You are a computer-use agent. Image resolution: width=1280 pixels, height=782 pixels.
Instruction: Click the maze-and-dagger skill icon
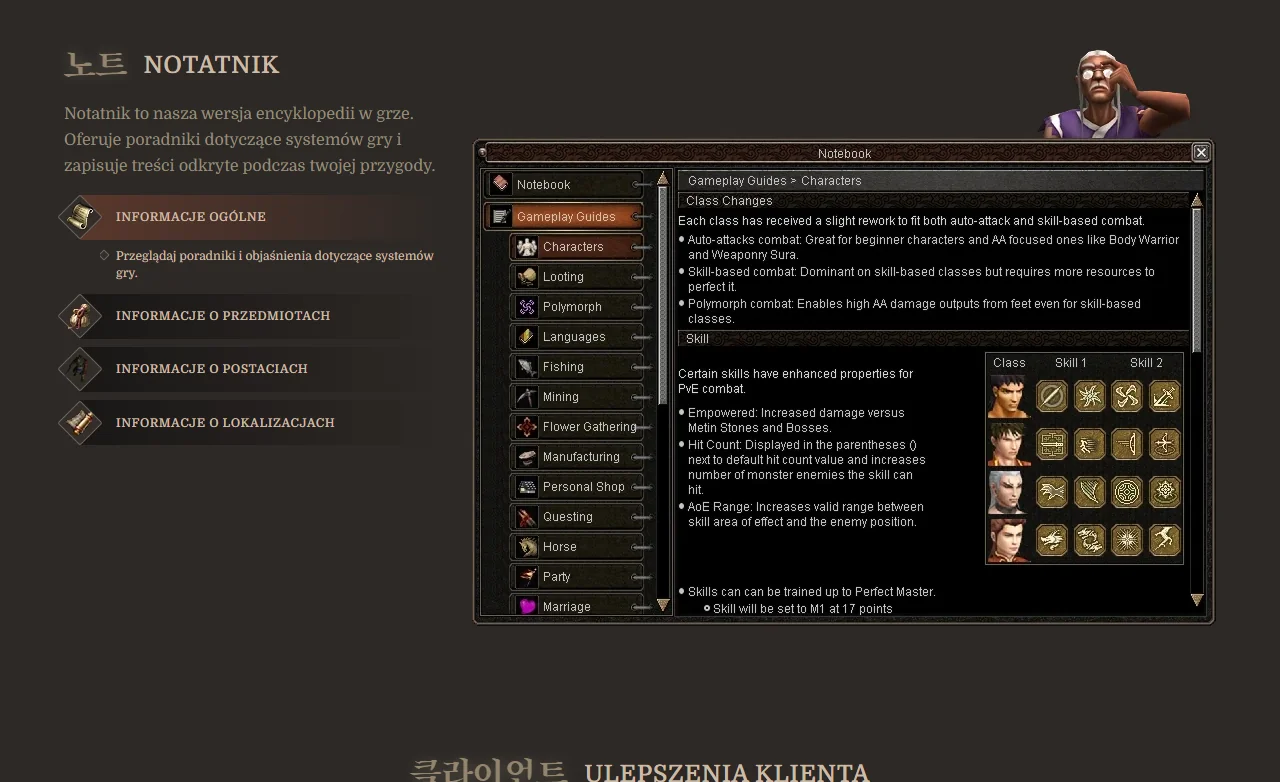(x=1052, y=444)
